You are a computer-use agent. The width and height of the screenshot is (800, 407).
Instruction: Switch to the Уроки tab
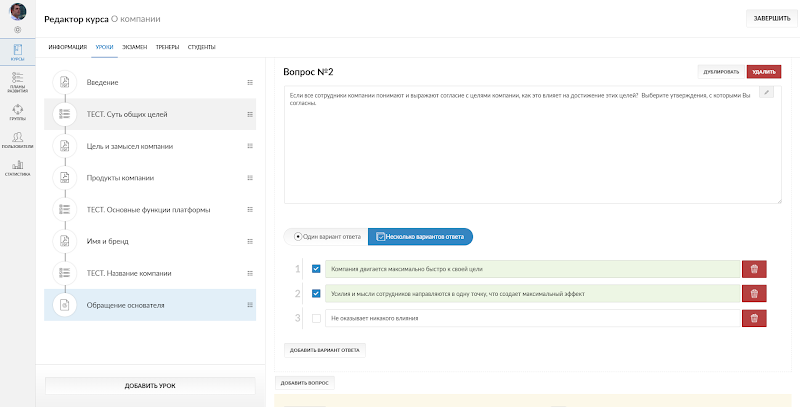[105, 47]
